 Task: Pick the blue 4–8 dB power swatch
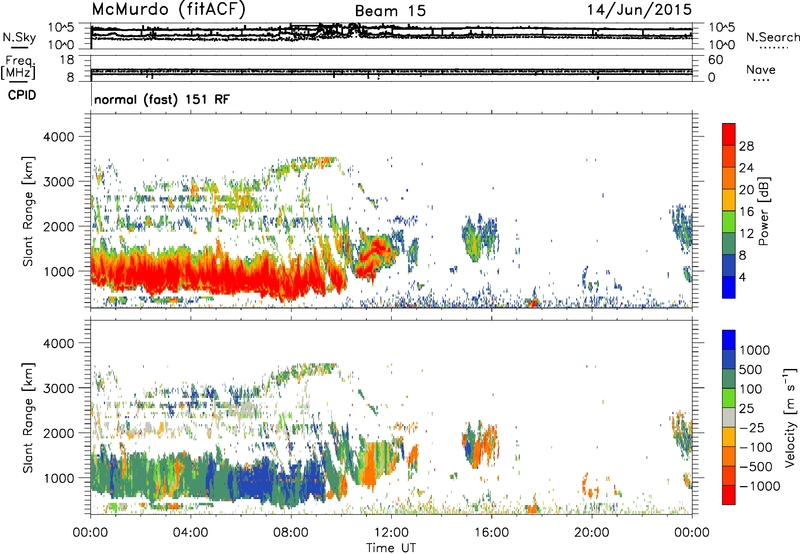[x=729, y=265]
